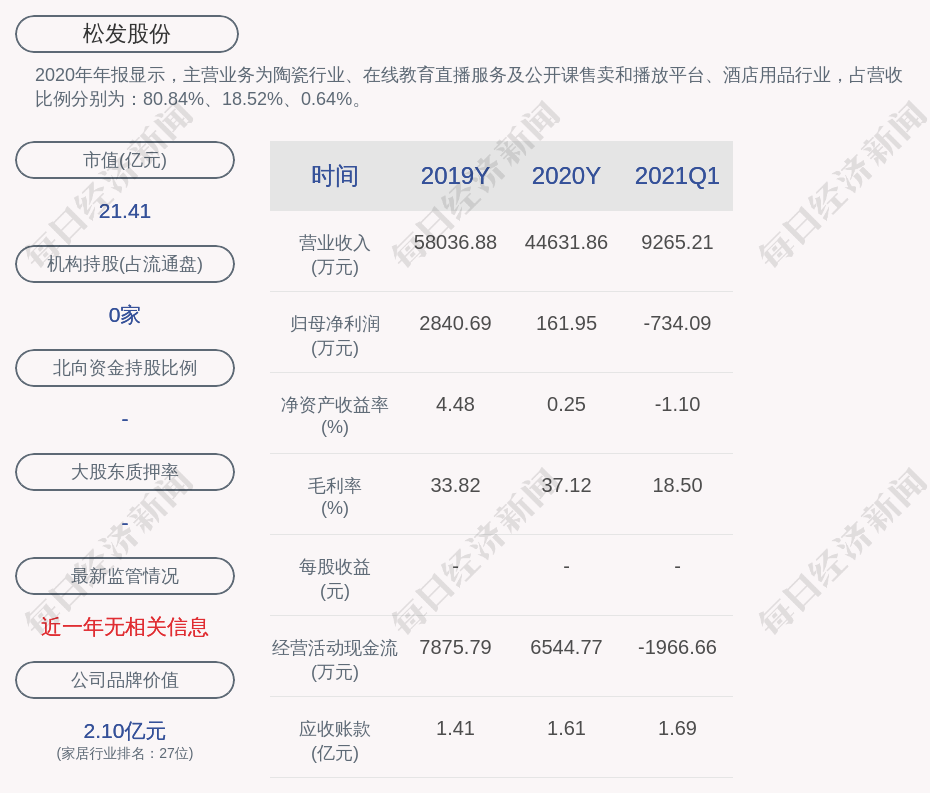The width and height of the screenshot is (930, 793).
Task: Click the 营业收入(万元) row label
Action: point(335,254)
